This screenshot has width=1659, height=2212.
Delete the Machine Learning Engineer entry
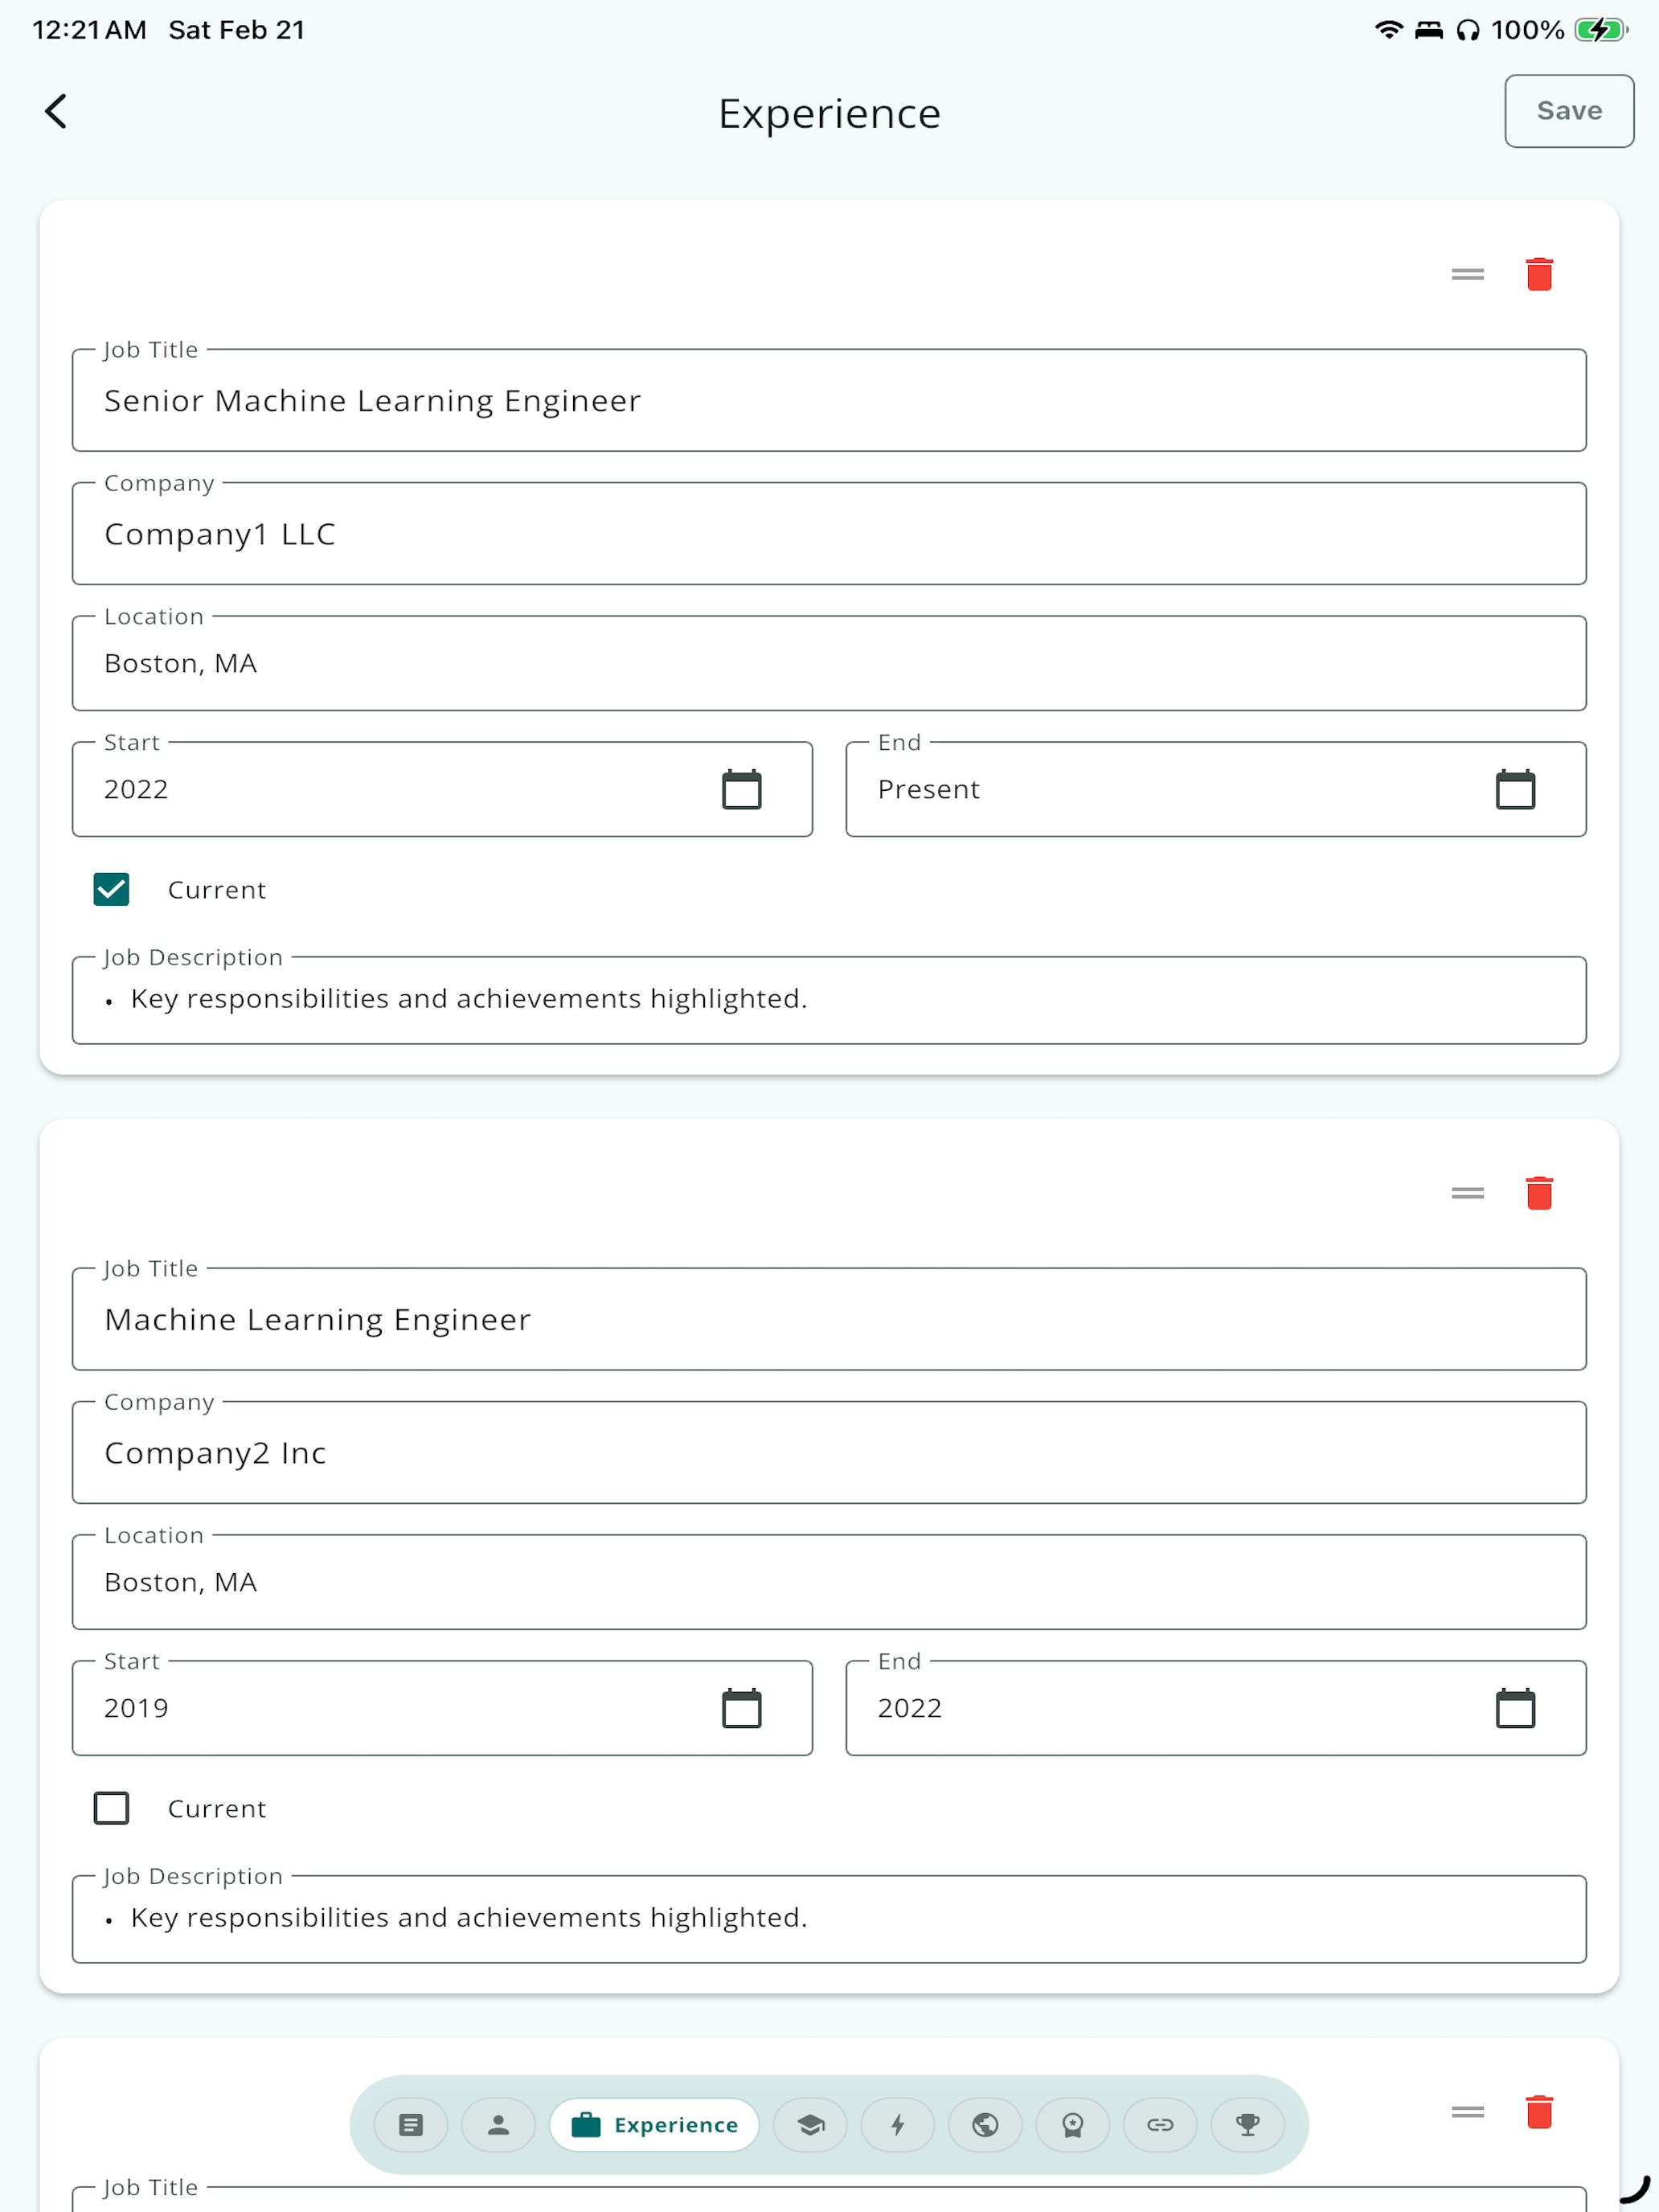(x=1539, y=1192)
